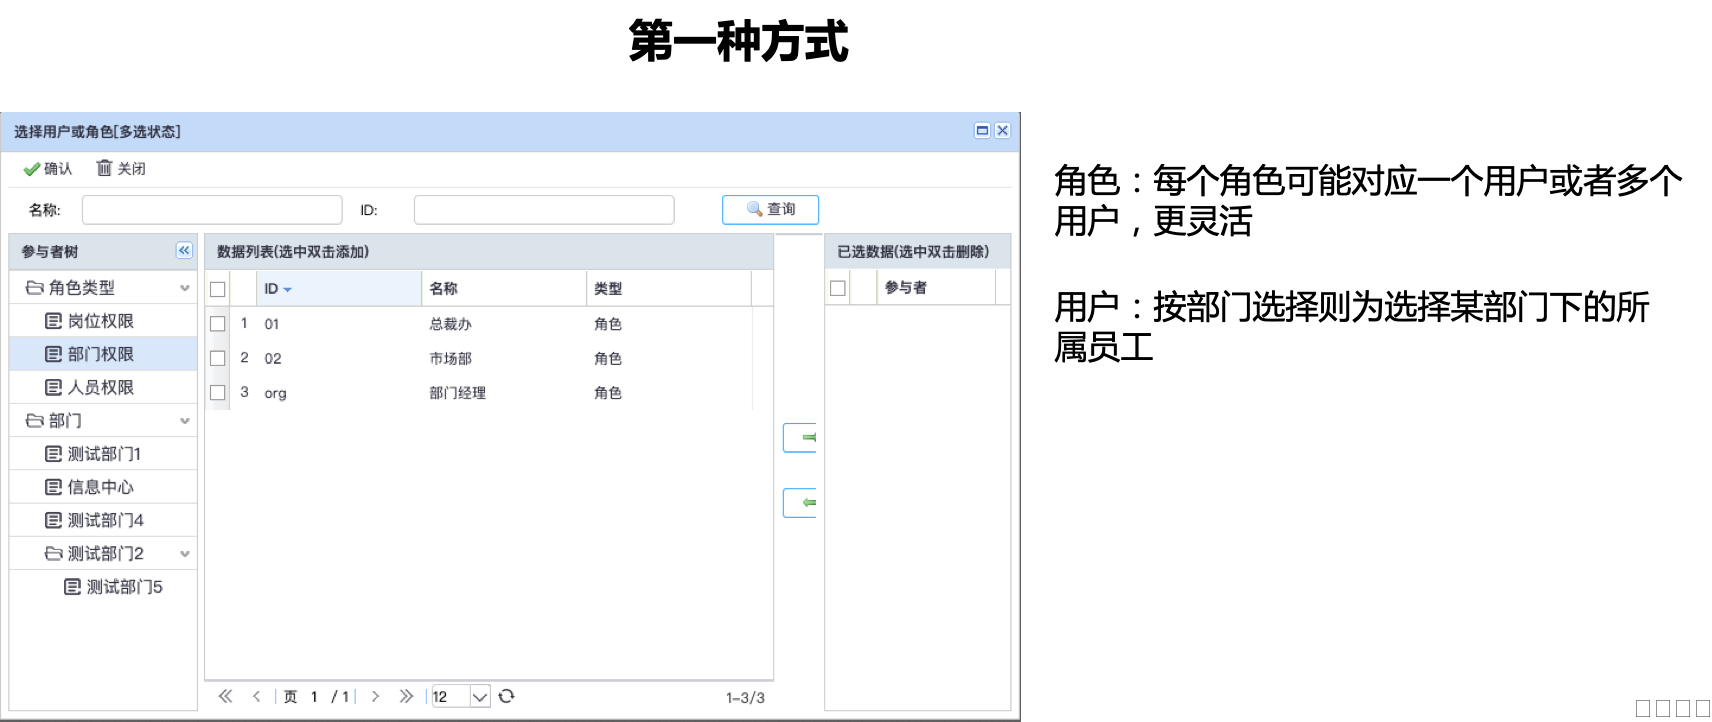This screenshot has height=722, width=1712.
Task: Open the page size dropdown showing 12
Action: (480, 697)
